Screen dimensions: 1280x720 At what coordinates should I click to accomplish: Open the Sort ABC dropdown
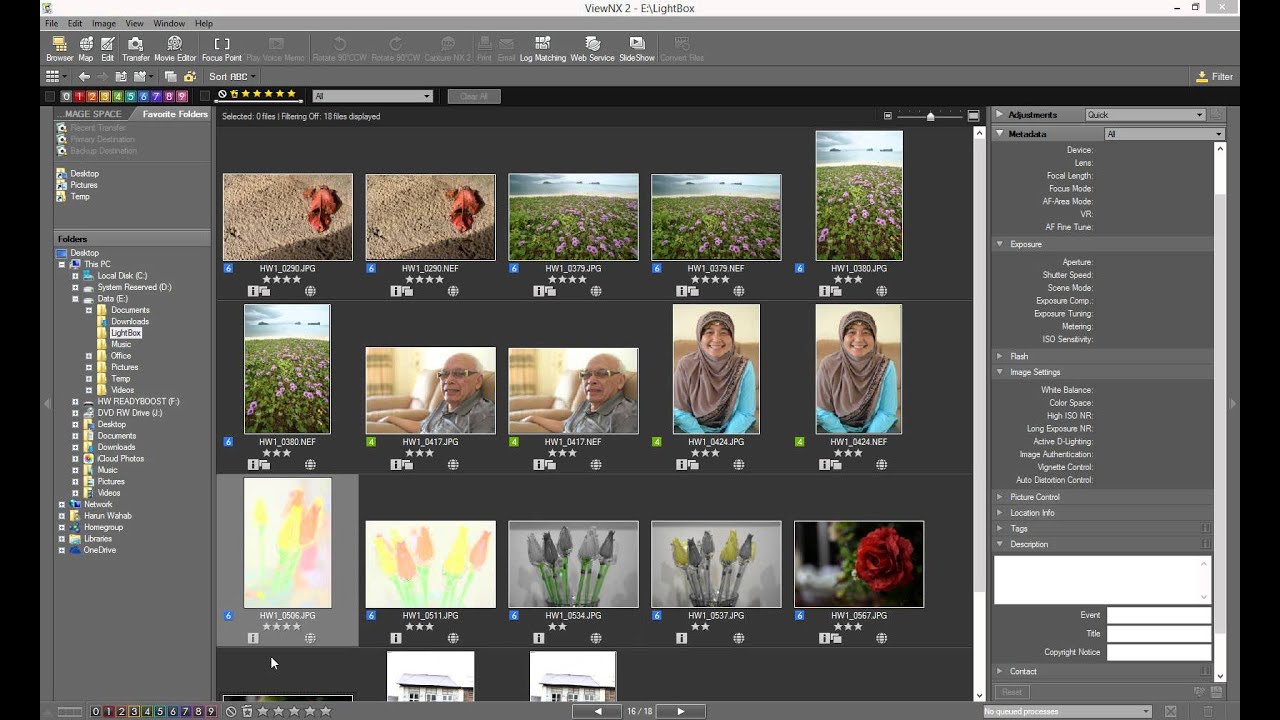231,76
